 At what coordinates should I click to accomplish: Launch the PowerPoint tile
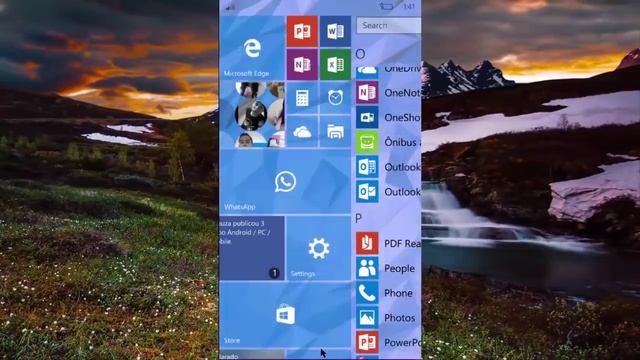point(302,31)
